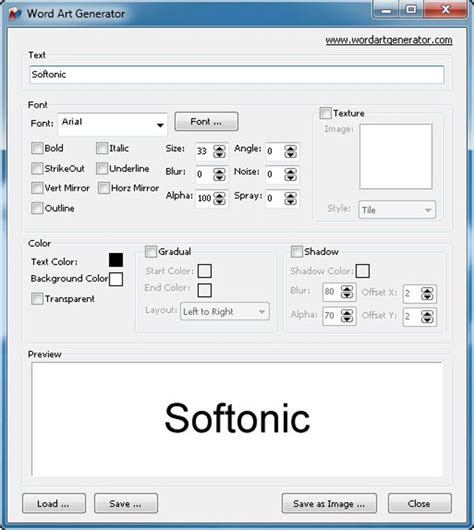Screen dimensions: 474x530
Task: Click the Size value field 33
Action: coord(205,151)
